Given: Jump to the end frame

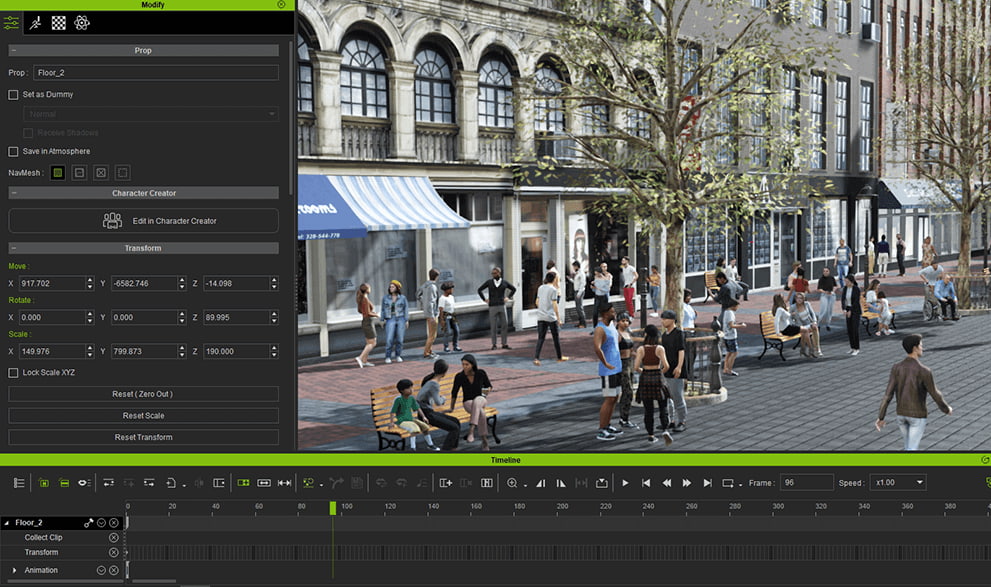Looking at the screenshot, I should [x=707, y=483].
